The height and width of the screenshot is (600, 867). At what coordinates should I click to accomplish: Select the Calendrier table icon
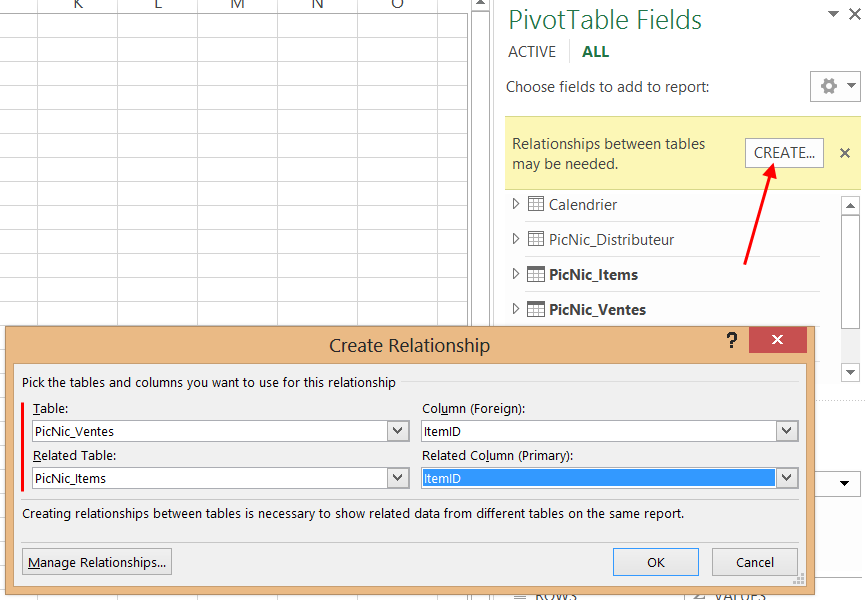pos(536,205)
